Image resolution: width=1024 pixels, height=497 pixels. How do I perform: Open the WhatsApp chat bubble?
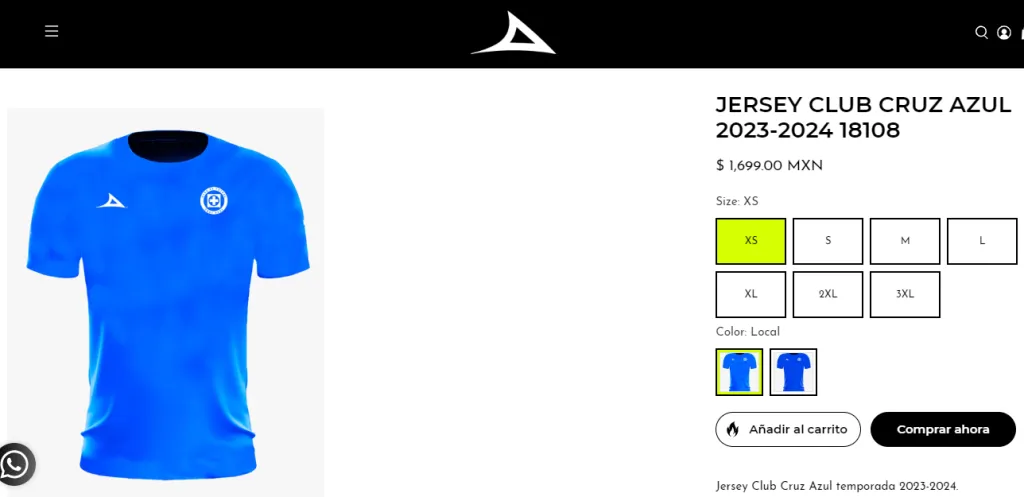tap(16, 464)
